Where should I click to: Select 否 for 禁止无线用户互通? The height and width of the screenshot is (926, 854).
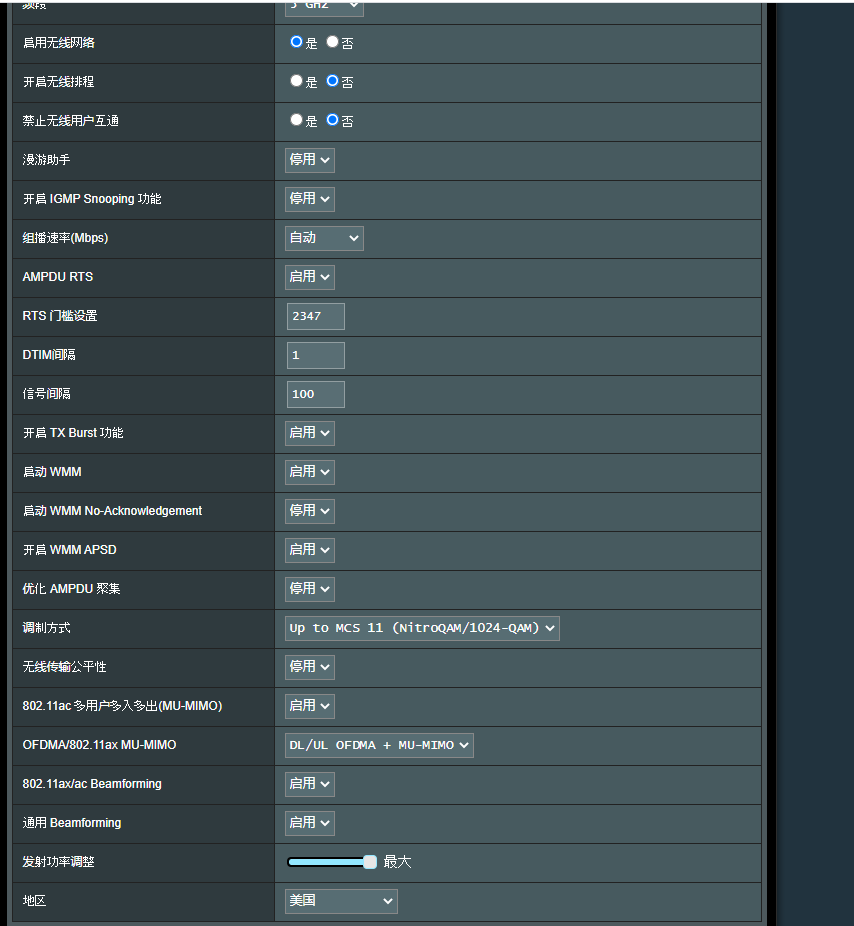pos(333,120)
